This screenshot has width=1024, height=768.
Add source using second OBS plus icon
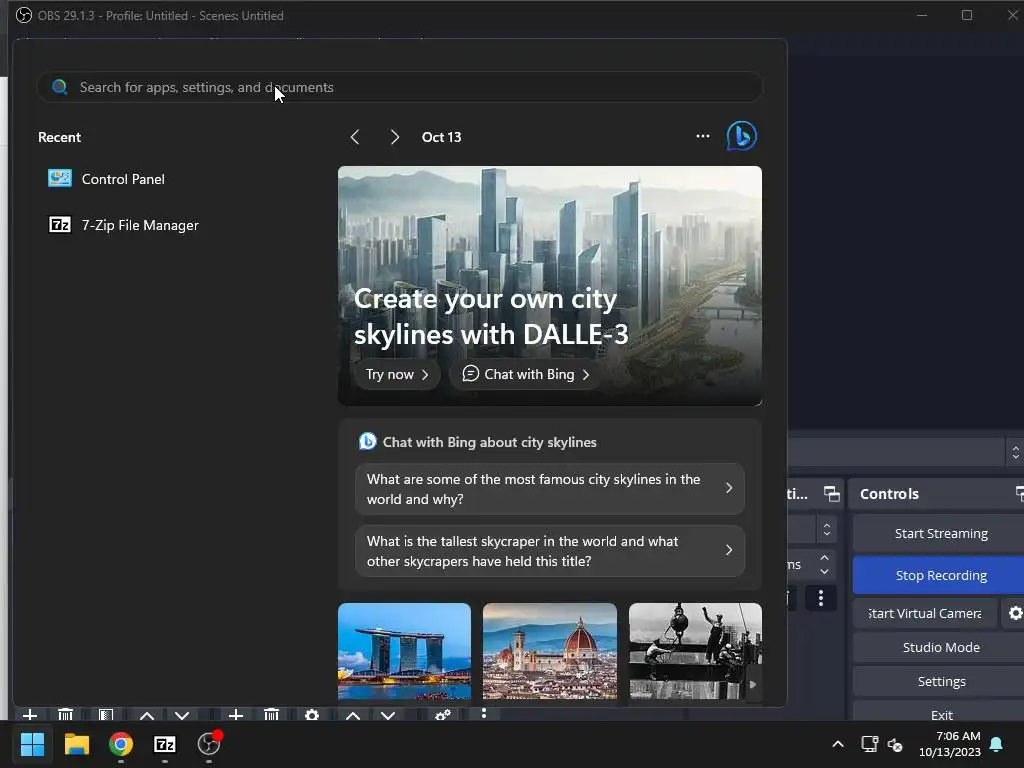click(x=236, y=715)
